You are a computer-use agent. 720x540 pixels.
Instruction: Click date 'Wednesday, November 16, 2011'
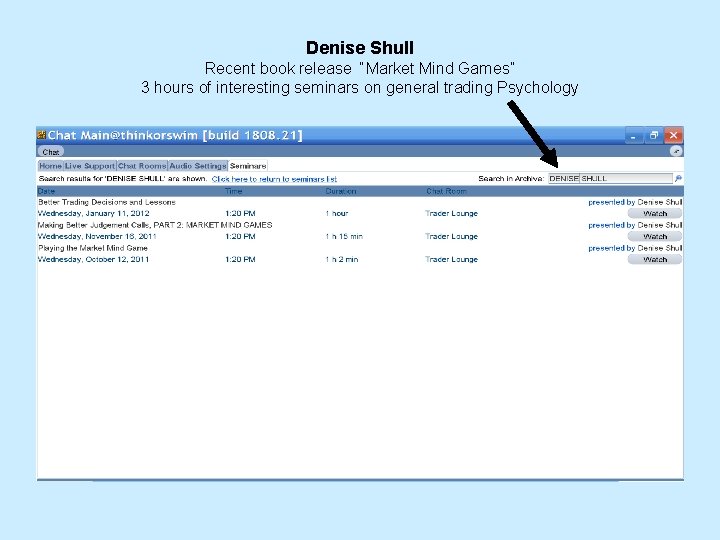pos(97,236)
